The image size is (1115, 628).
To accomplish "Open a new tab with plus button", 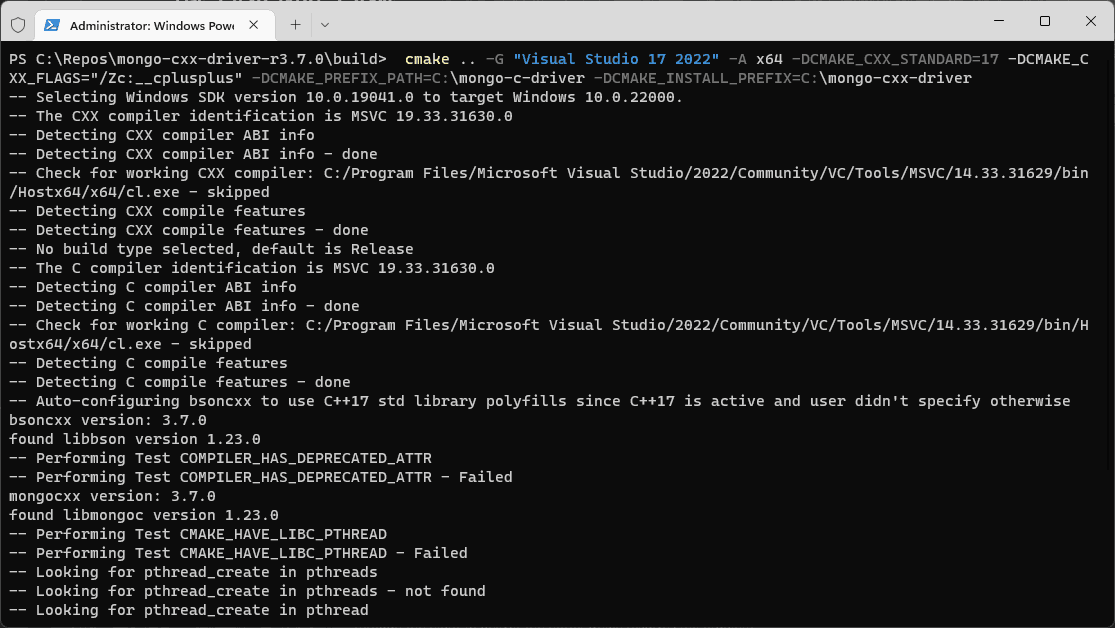I will coord(295,23).
